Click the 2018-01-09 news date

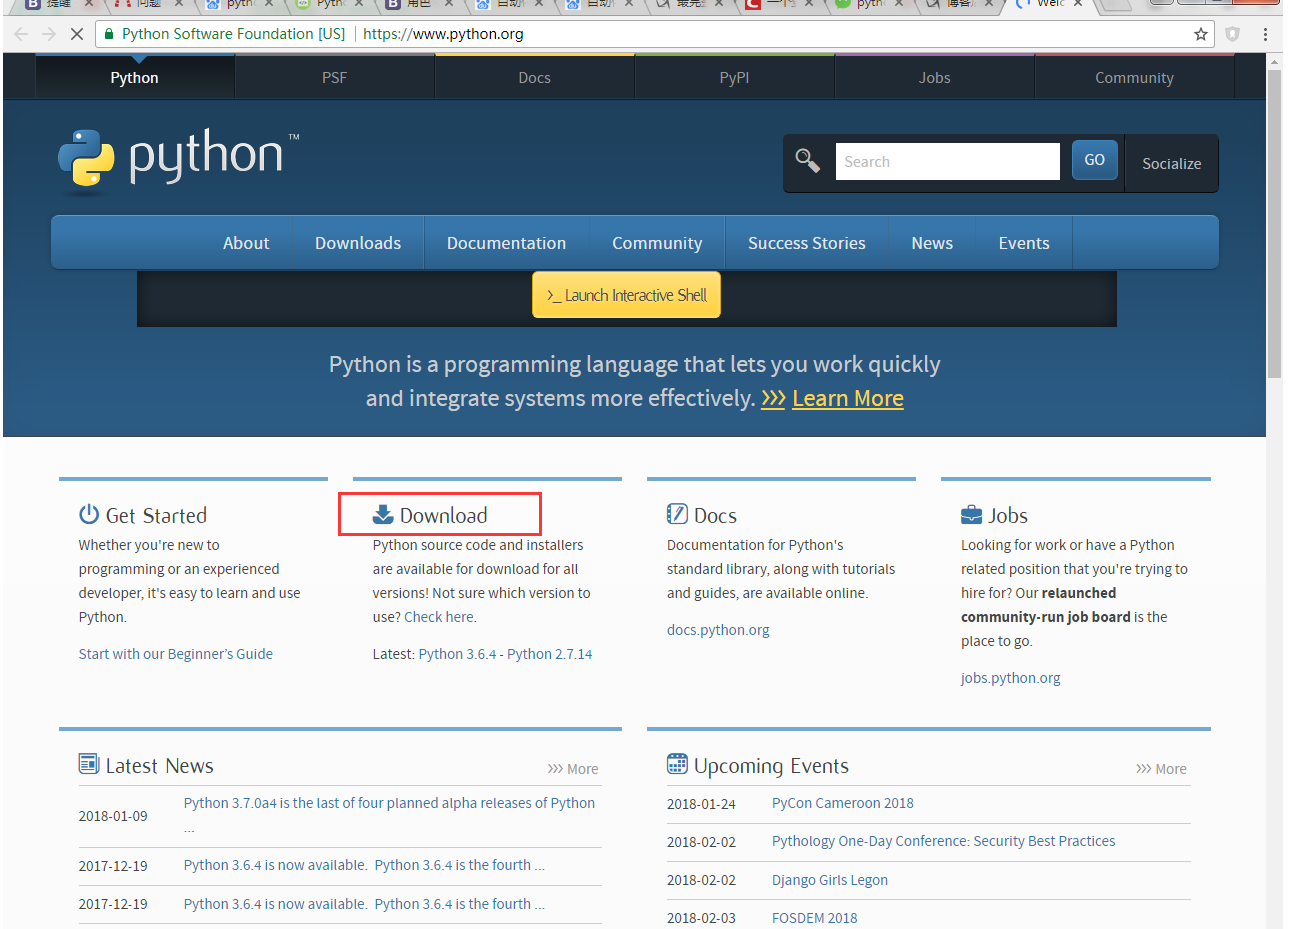pyautogui.click(x=113, y=816)
